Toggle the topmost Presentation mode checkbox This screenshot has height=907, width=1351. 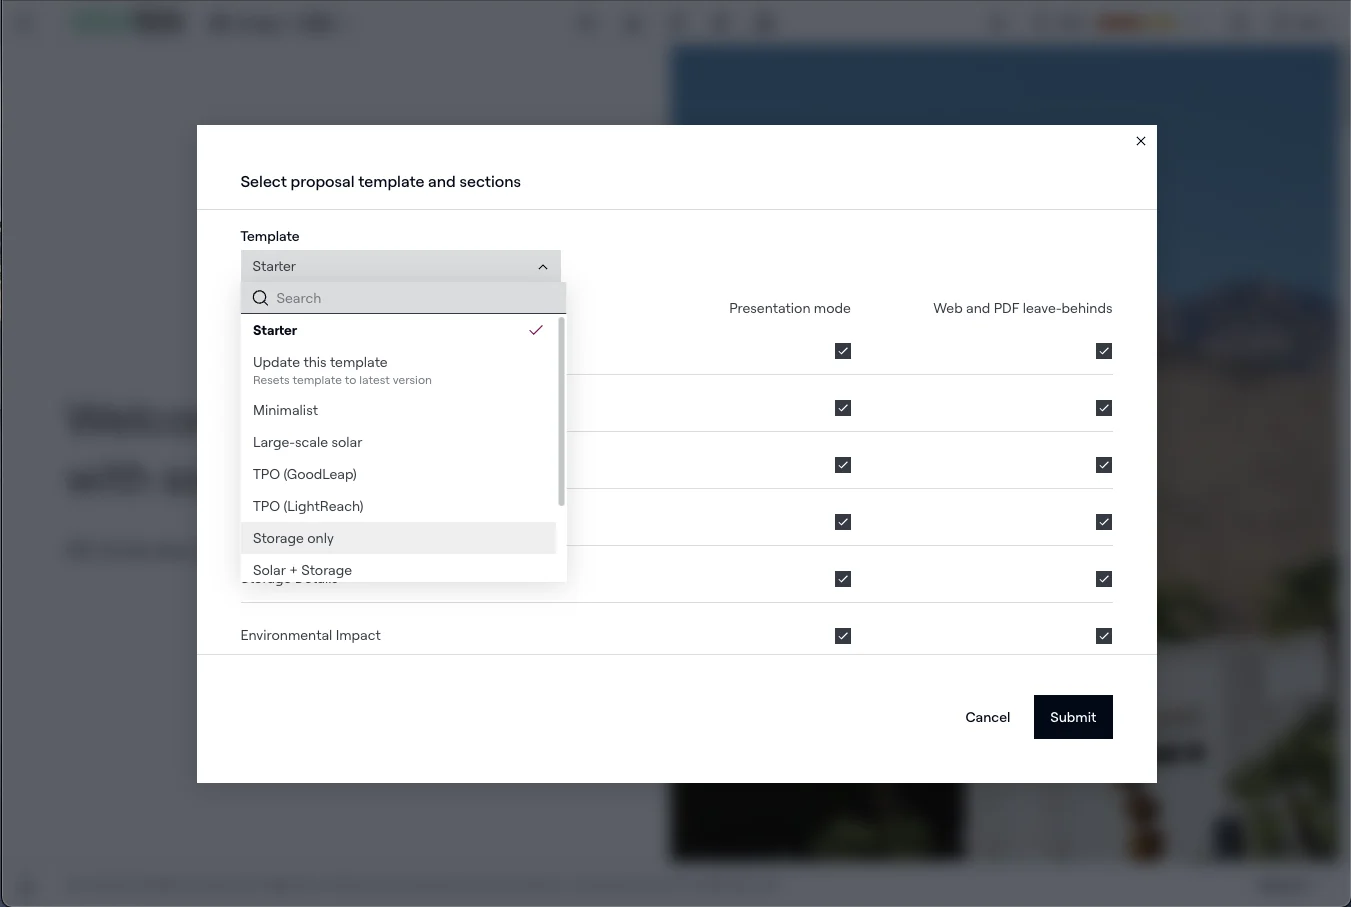tap(843, 351)
